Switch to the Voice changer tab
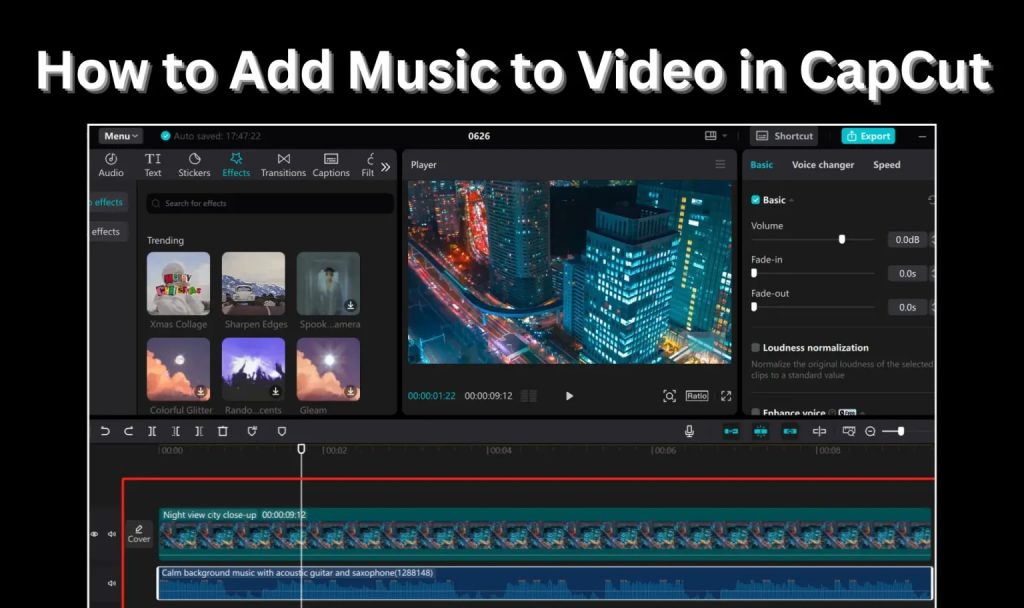This screenshot has height=608, width=1024. (822, 165)
